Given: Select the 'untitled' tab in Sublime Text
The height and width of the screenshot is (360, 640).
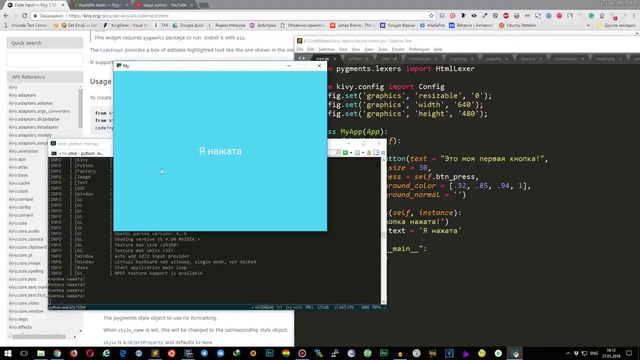Looking at the screenshot, I should click(354, 59).
